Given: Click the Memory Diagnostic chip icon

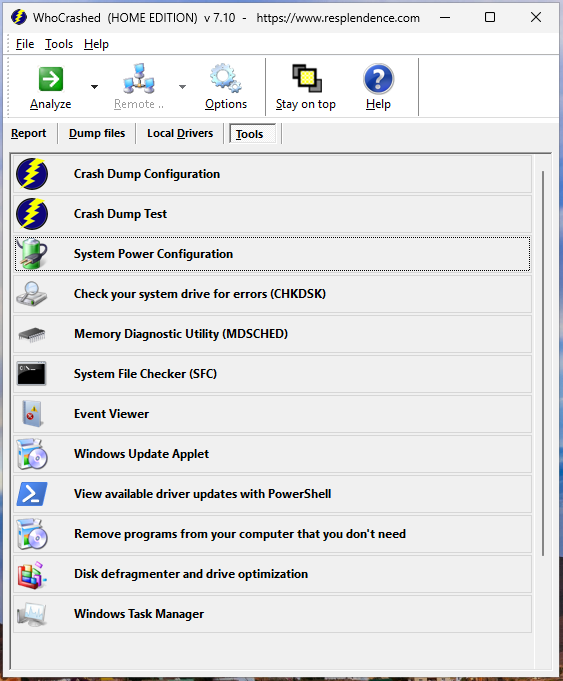Looking at the screenshot, I should pos(32,334).
